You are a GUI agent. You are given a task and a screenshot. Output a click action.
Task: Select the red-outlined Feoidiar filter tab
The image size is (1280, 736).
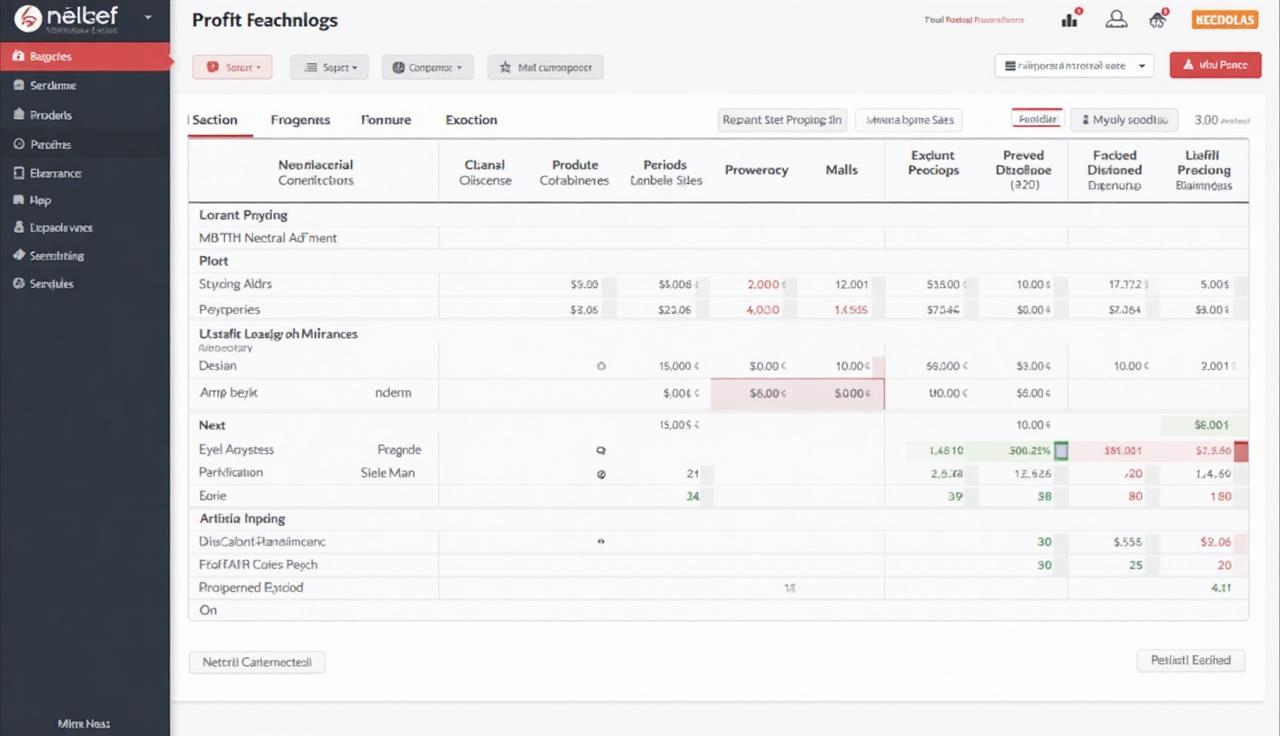click(x=1038, y=119)
